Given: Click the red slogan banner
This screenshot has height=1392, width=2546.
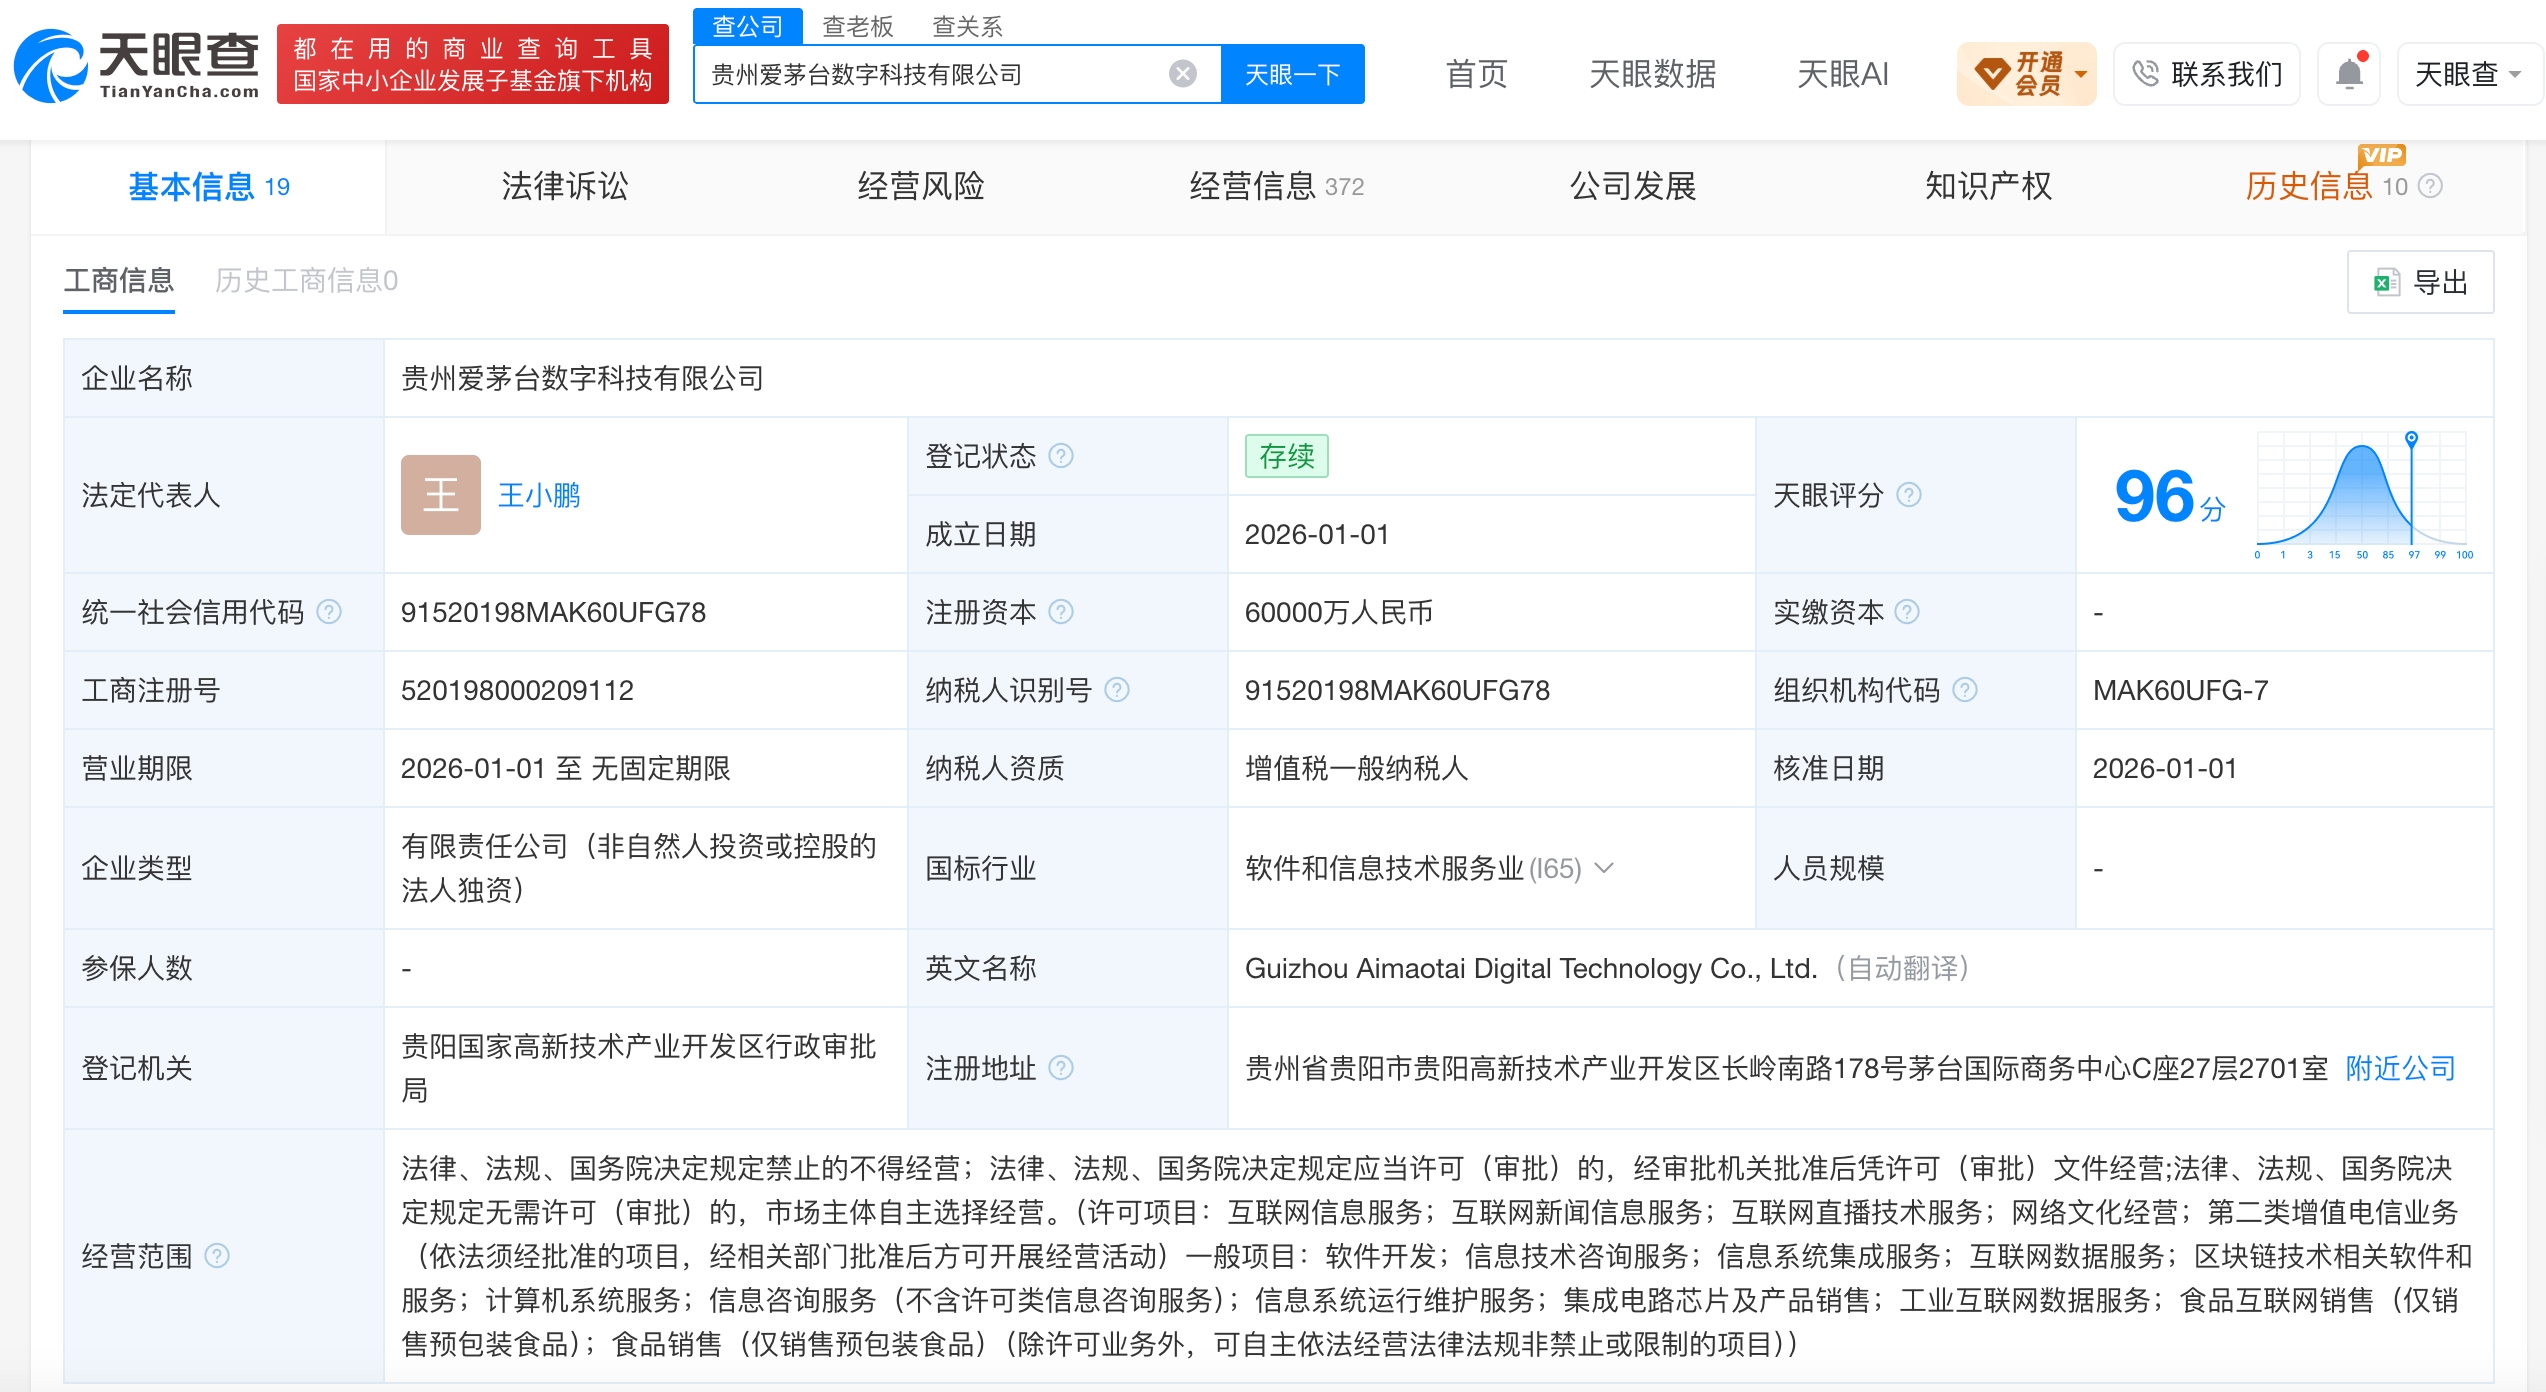Looking at the screenshot, I should pyautogui.click(x=473, y=64).
